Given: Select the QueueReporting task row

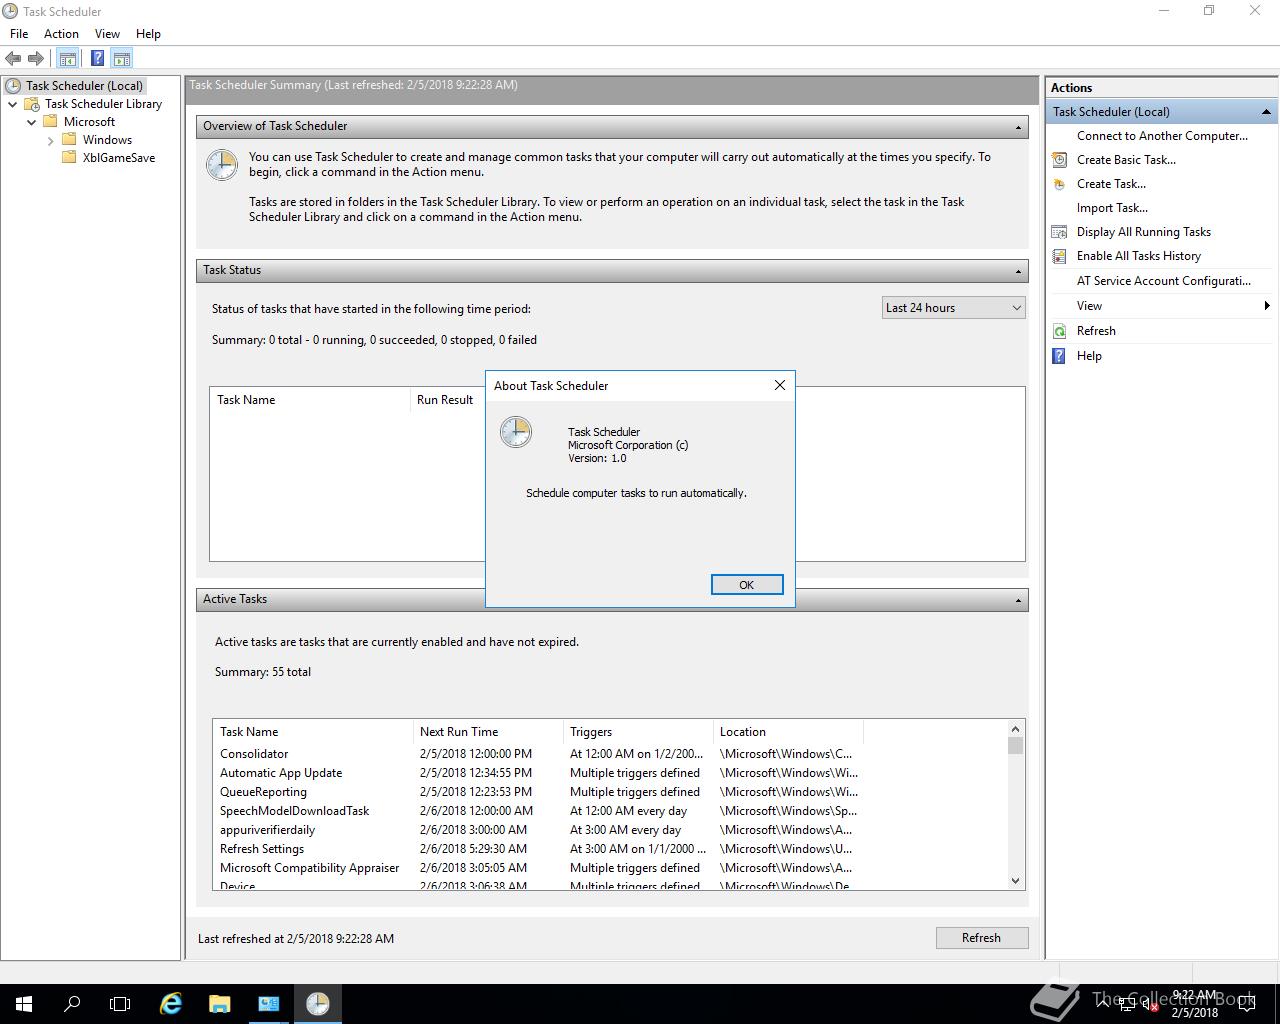Looking at the screenshot, I should (536, 792).
